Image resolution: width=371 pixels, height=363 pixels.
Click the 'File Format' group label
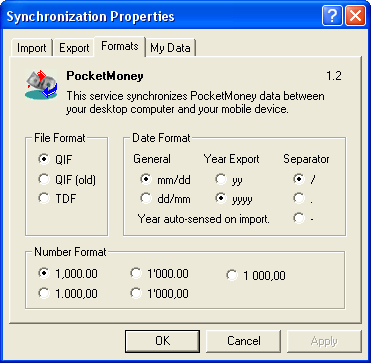(x=60, y=138)
